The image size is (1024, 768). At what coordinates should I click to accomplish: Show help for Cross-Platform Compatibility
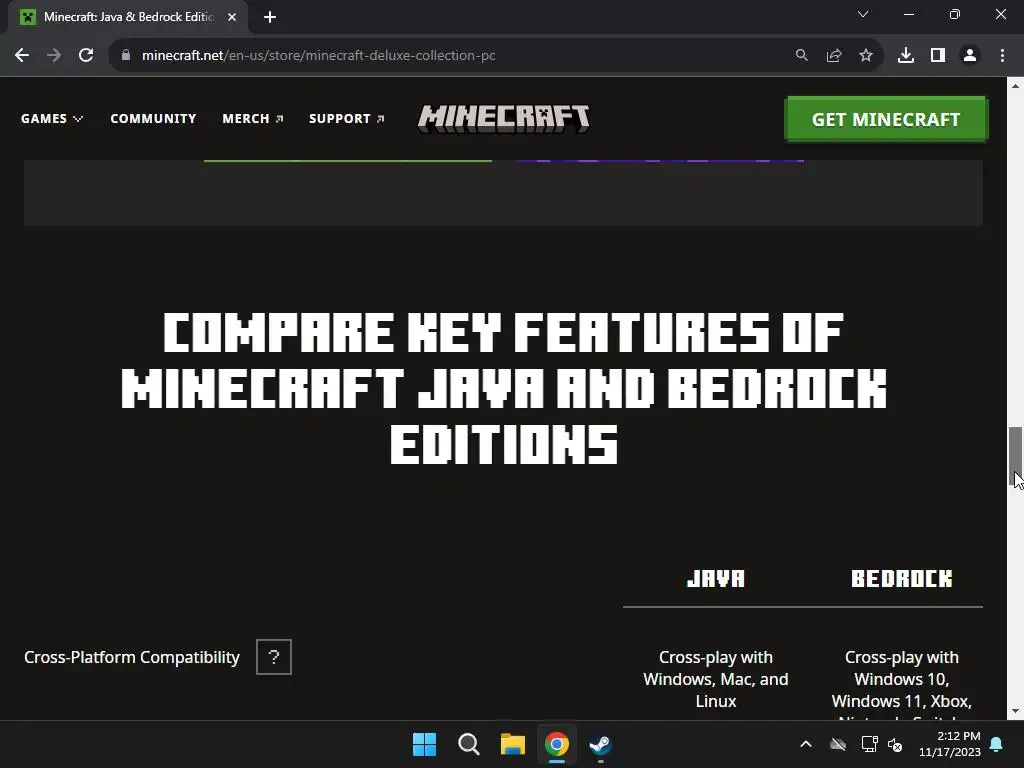click(x=274, y=657)
